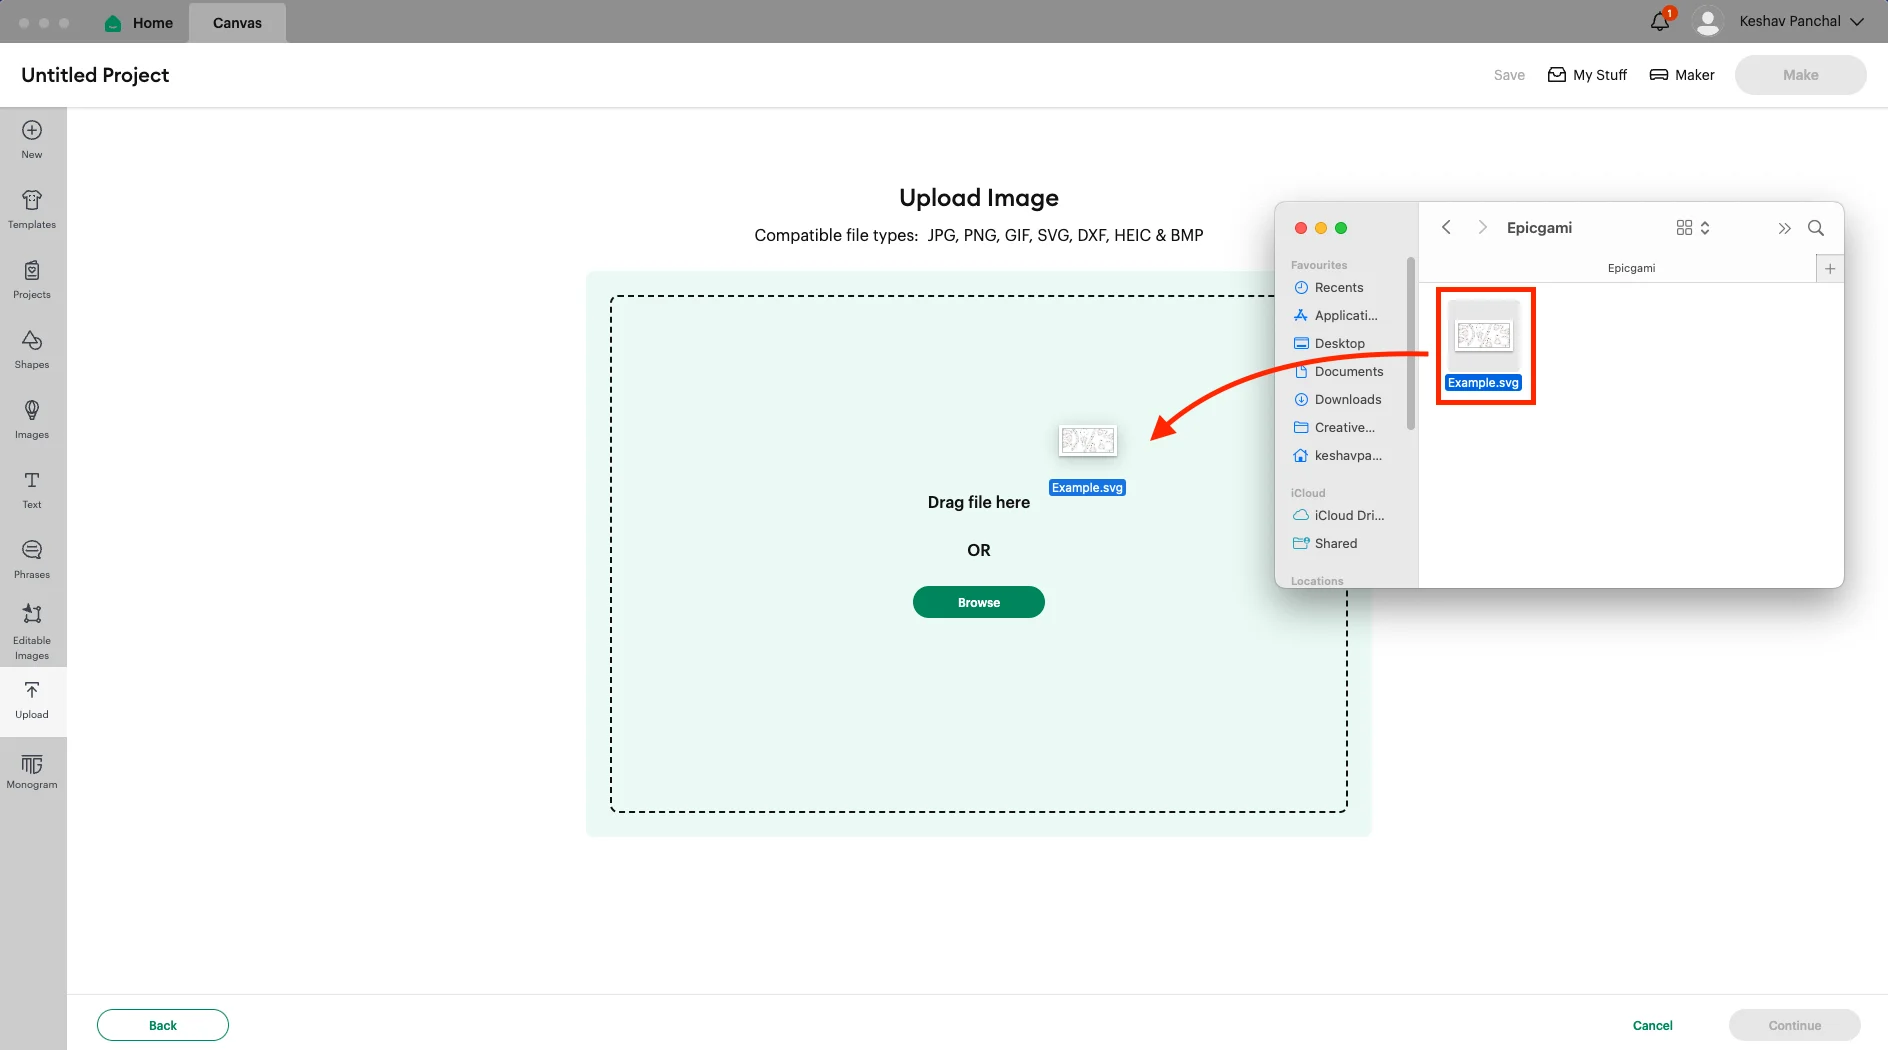Open the Maker machine selector
Image resolution: width=1888 pixels, height=1050 pixels.
pyautogui.click(x=1681, y=75)
